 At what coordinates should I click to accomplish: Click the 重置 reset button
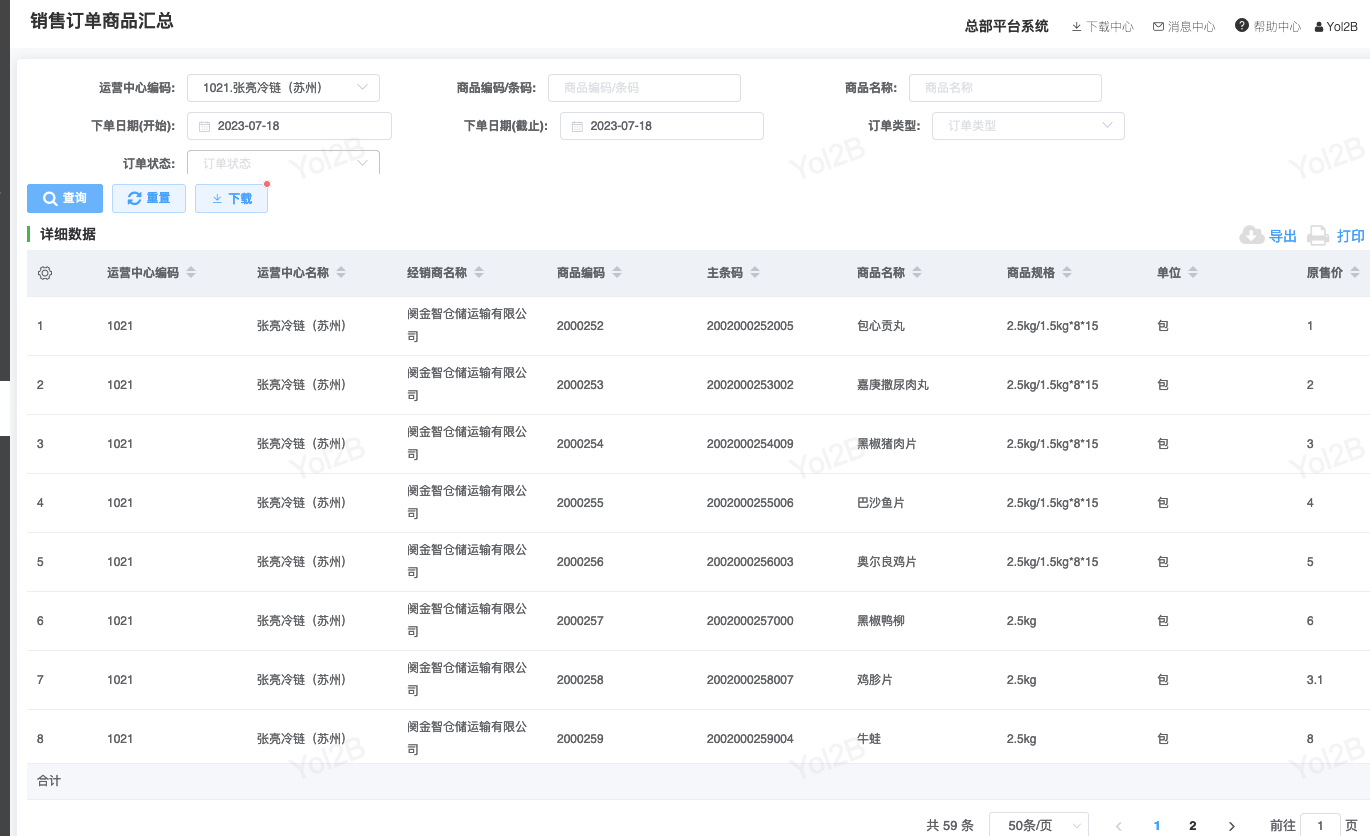[149, 198]
